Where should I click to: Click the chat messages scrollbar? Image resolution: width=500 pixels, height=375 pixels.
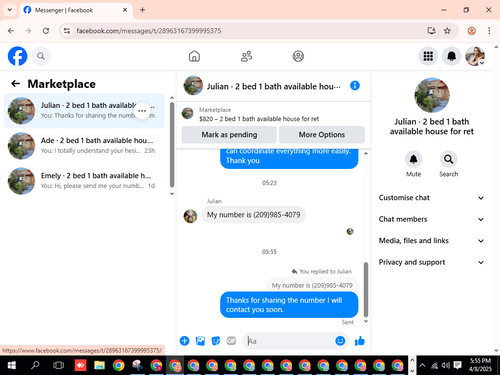(x=366, y=289)
